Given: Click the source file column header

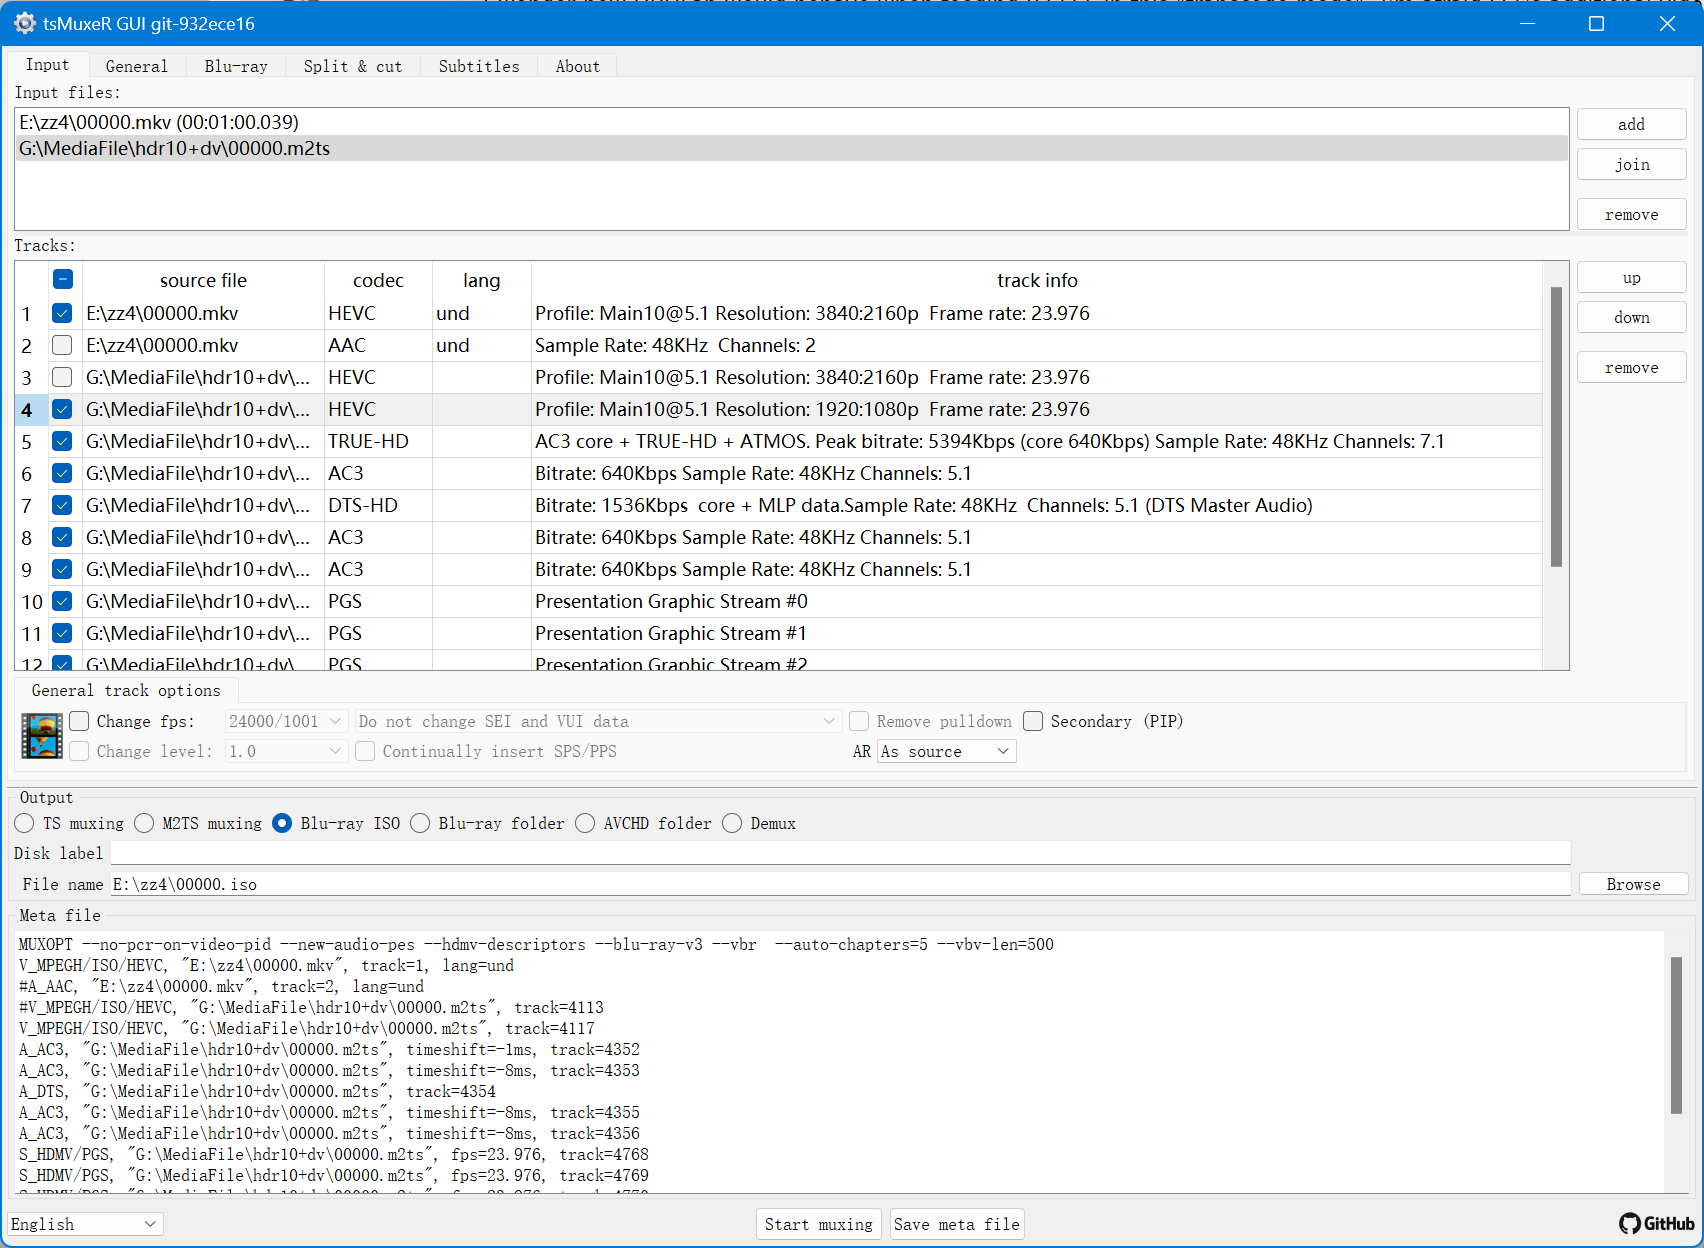Looking at the screenshot, I should (x=203, y=280).
